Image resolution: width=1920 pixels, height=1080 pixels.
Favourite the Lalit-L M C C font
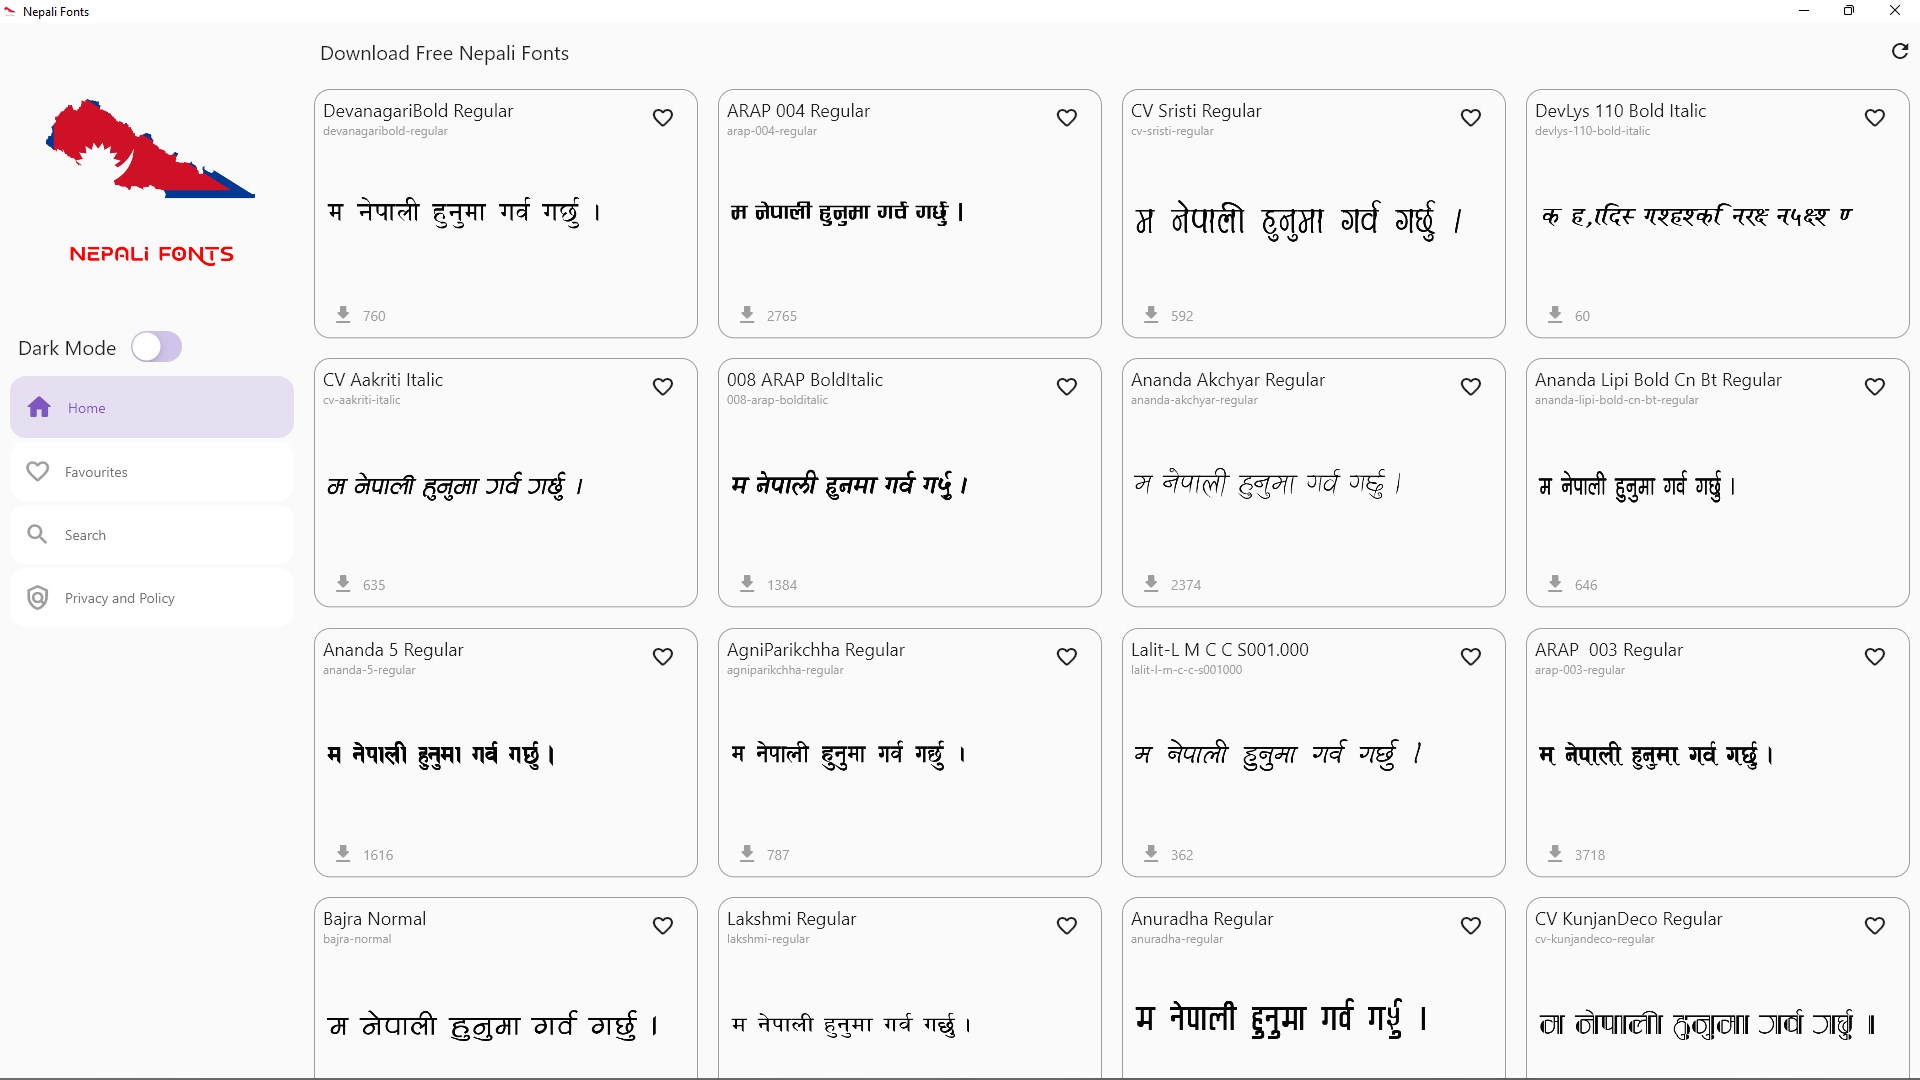point(1471,657)
